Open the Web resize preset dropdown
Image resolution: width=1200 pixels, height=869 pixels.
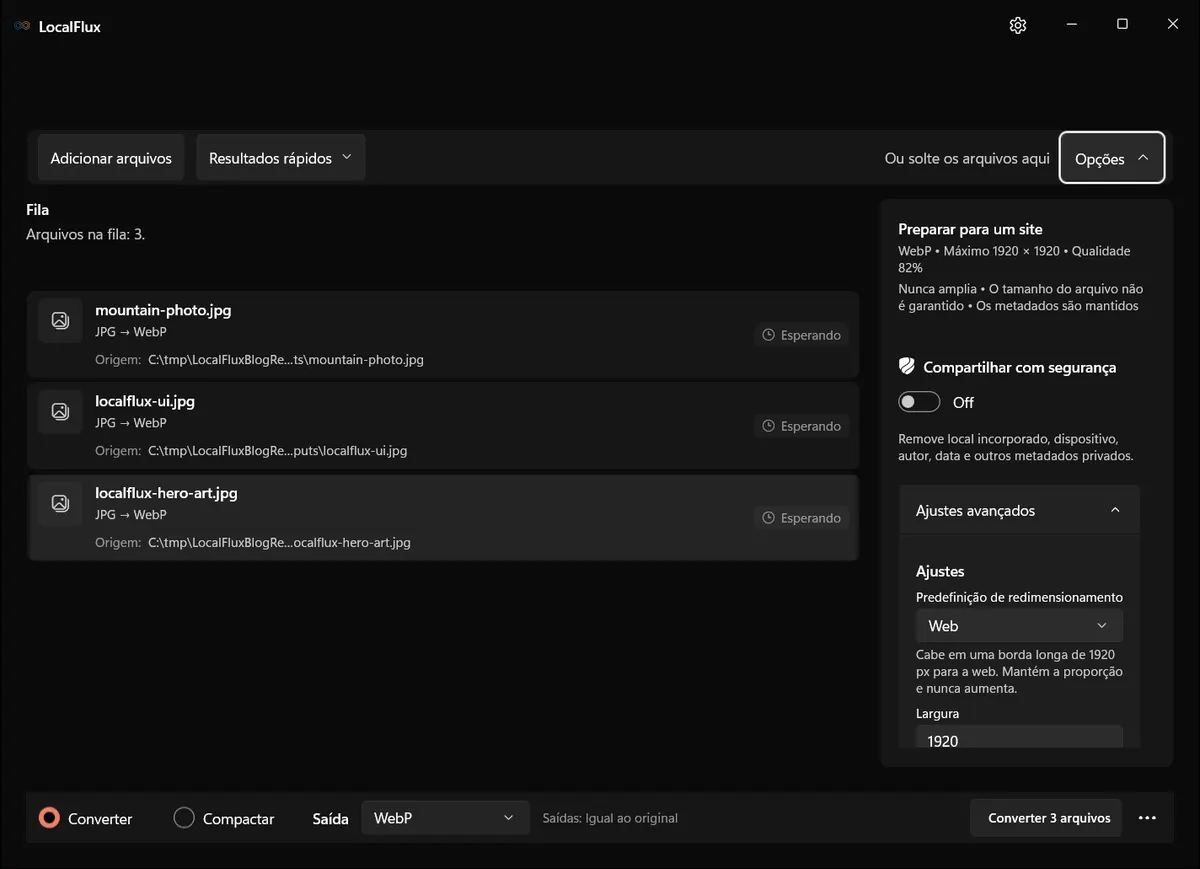point(1019,626)
